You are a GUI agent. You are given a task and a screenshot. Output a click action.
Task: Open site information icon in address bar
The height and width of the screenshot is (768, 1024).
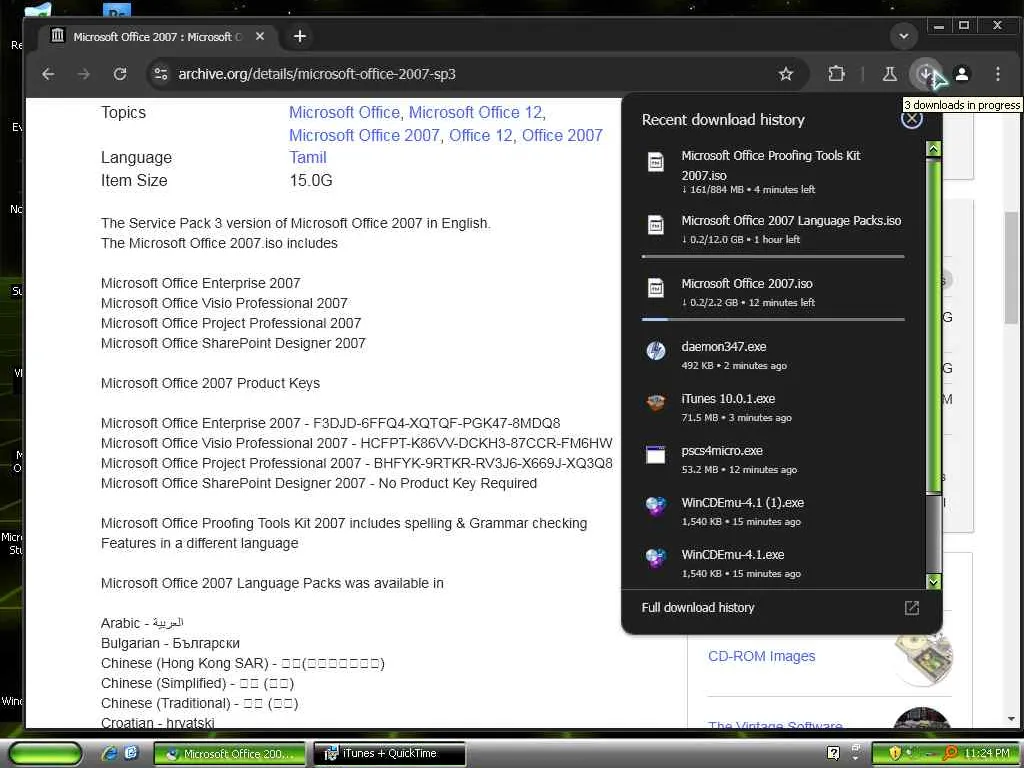(161, 74)
